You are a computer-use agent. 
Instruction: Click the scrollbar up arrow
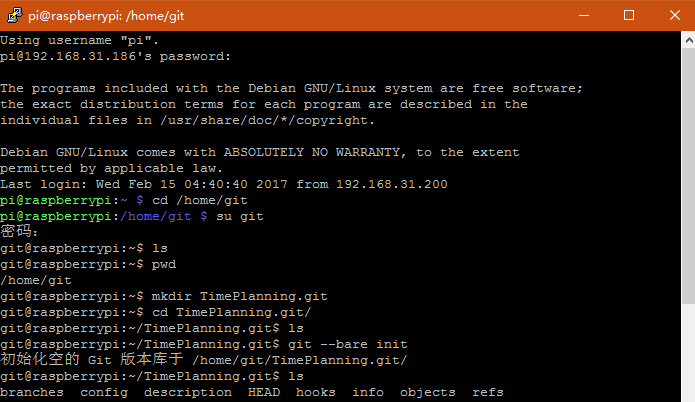click(x=687, y=40)
